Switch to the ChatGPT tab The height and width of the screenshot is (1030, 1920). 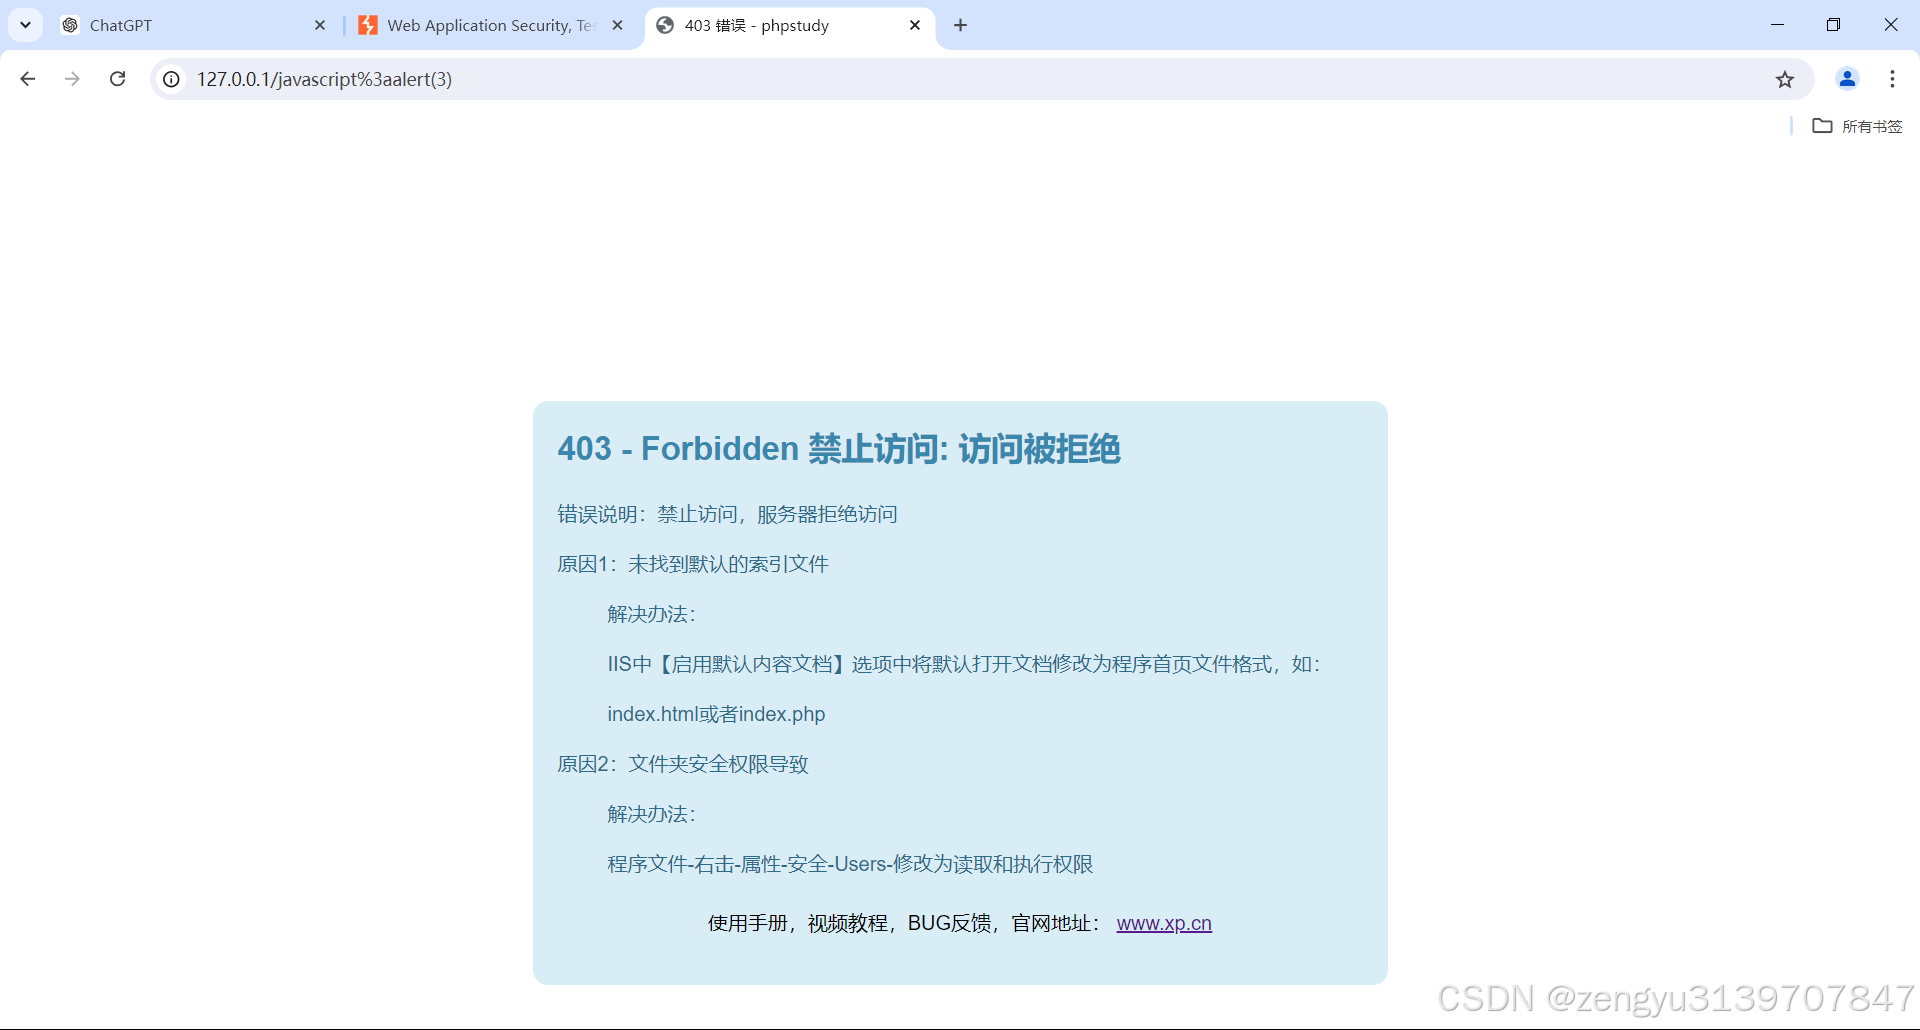[x=193, y=25]
